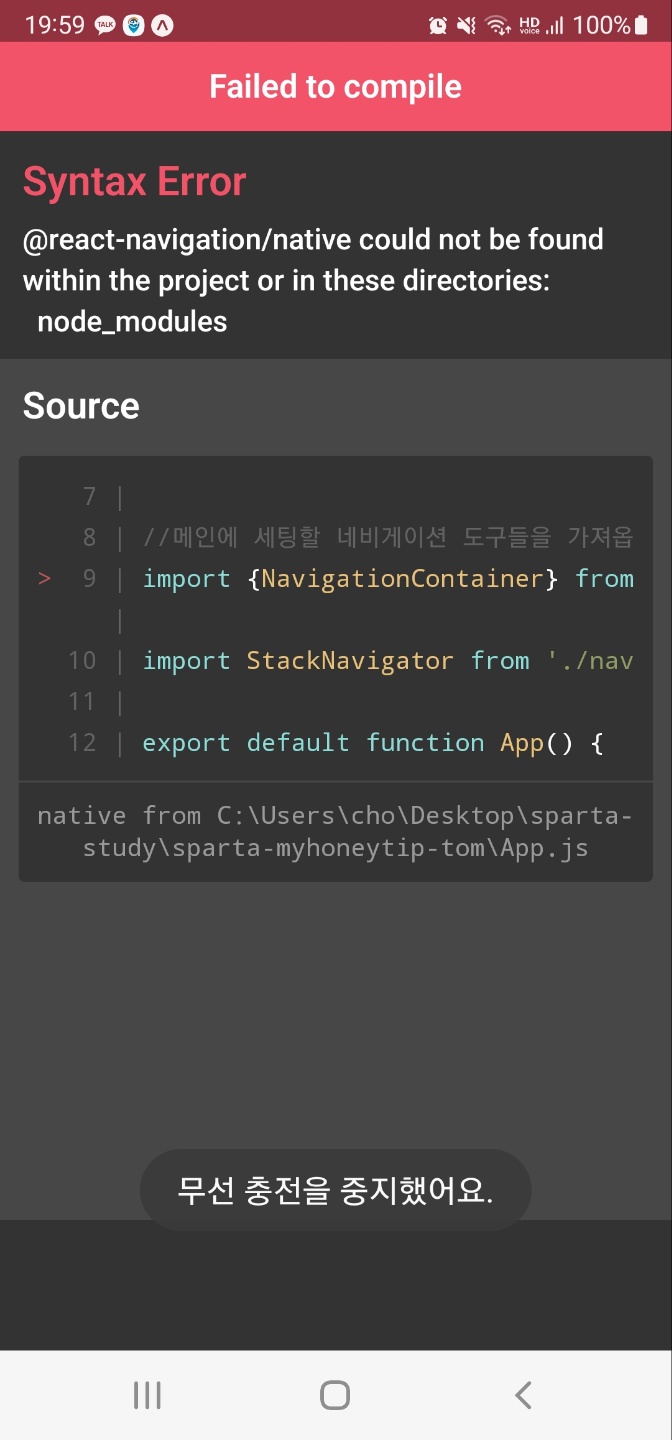This screenshot has width=672, height=1440.
Task: Tap the KakaoTalk notification icon
Action: tap(105, 25)
